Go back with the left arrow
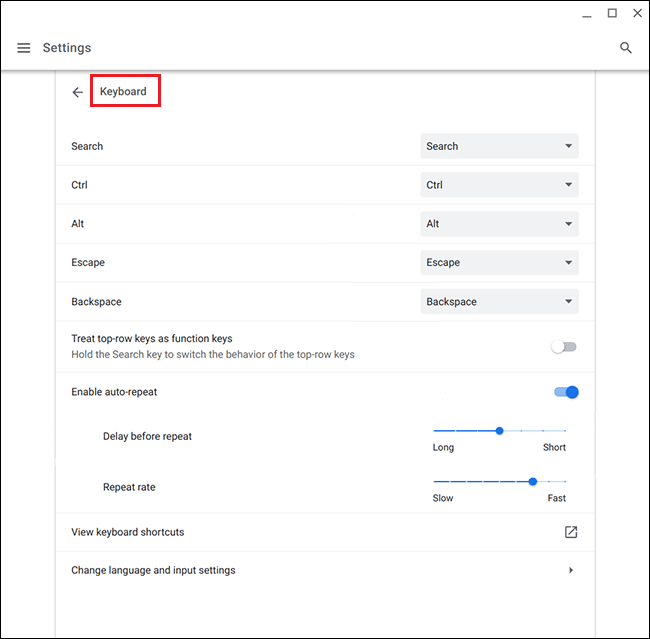 tap(78, 92)
